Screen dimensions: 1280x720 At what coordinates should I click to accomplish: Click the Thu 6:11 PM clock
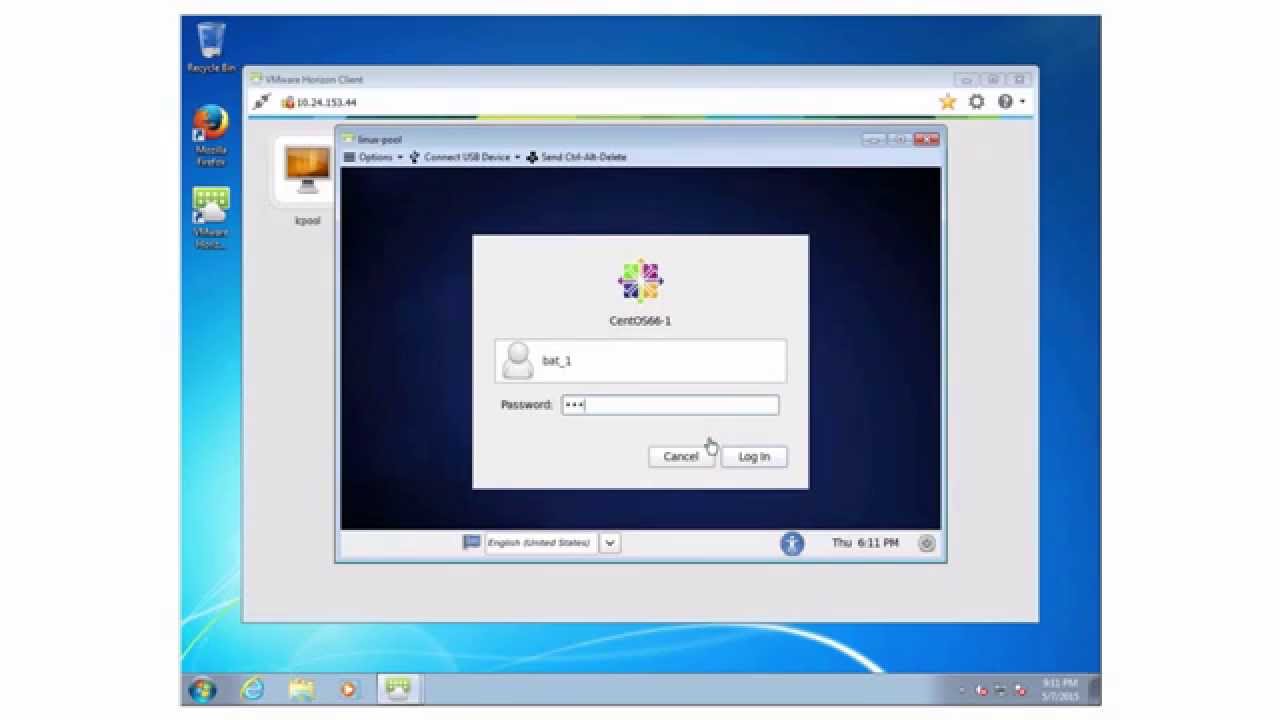click(865, 543)
